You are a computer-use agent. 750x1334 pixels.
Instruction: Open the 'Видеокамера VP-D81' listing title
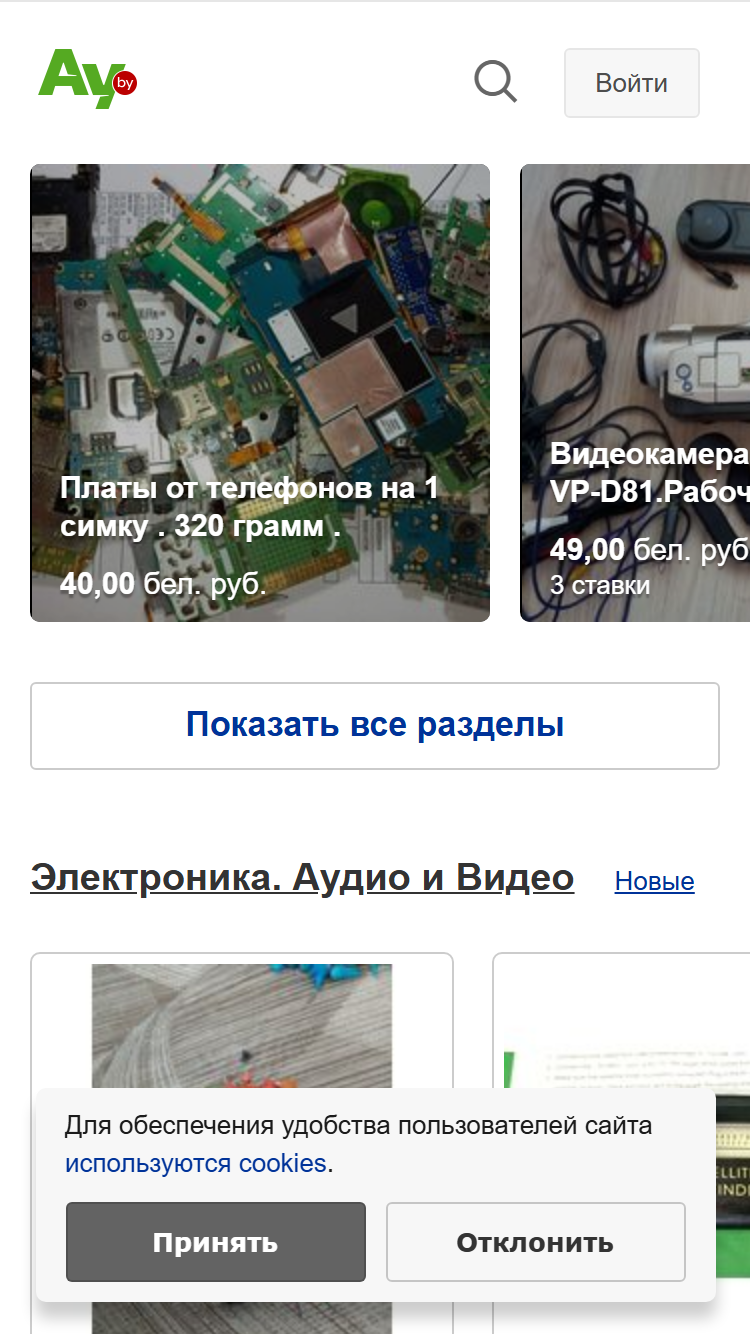650,472
